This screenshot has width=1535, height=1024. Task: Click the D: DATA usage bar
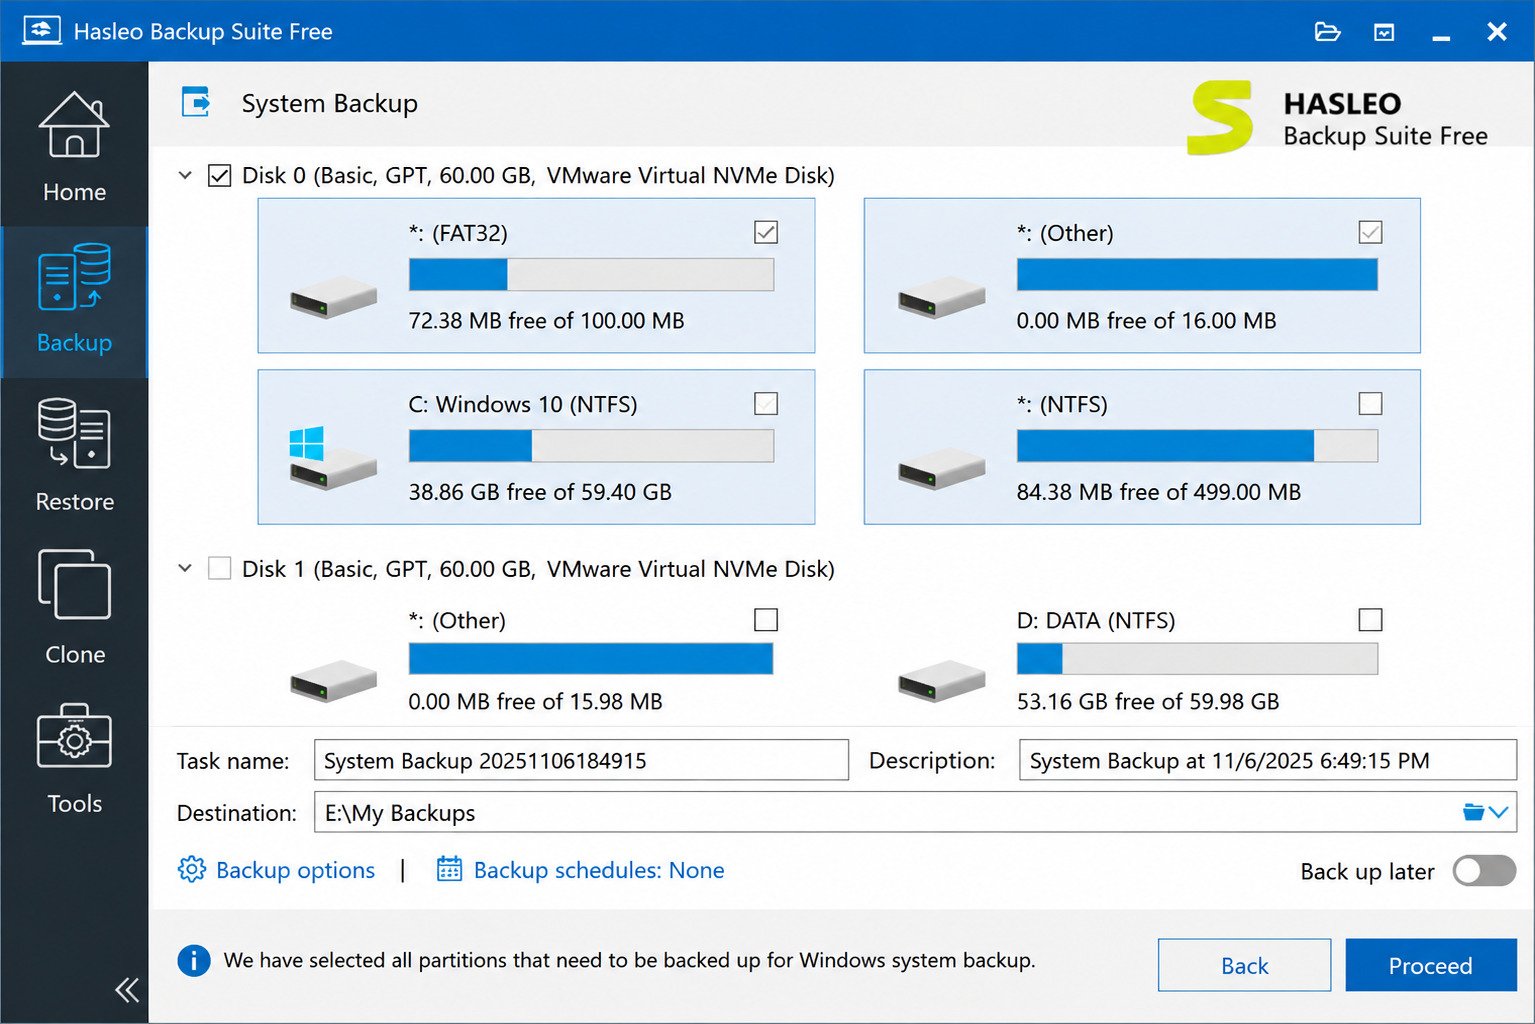1197,658
